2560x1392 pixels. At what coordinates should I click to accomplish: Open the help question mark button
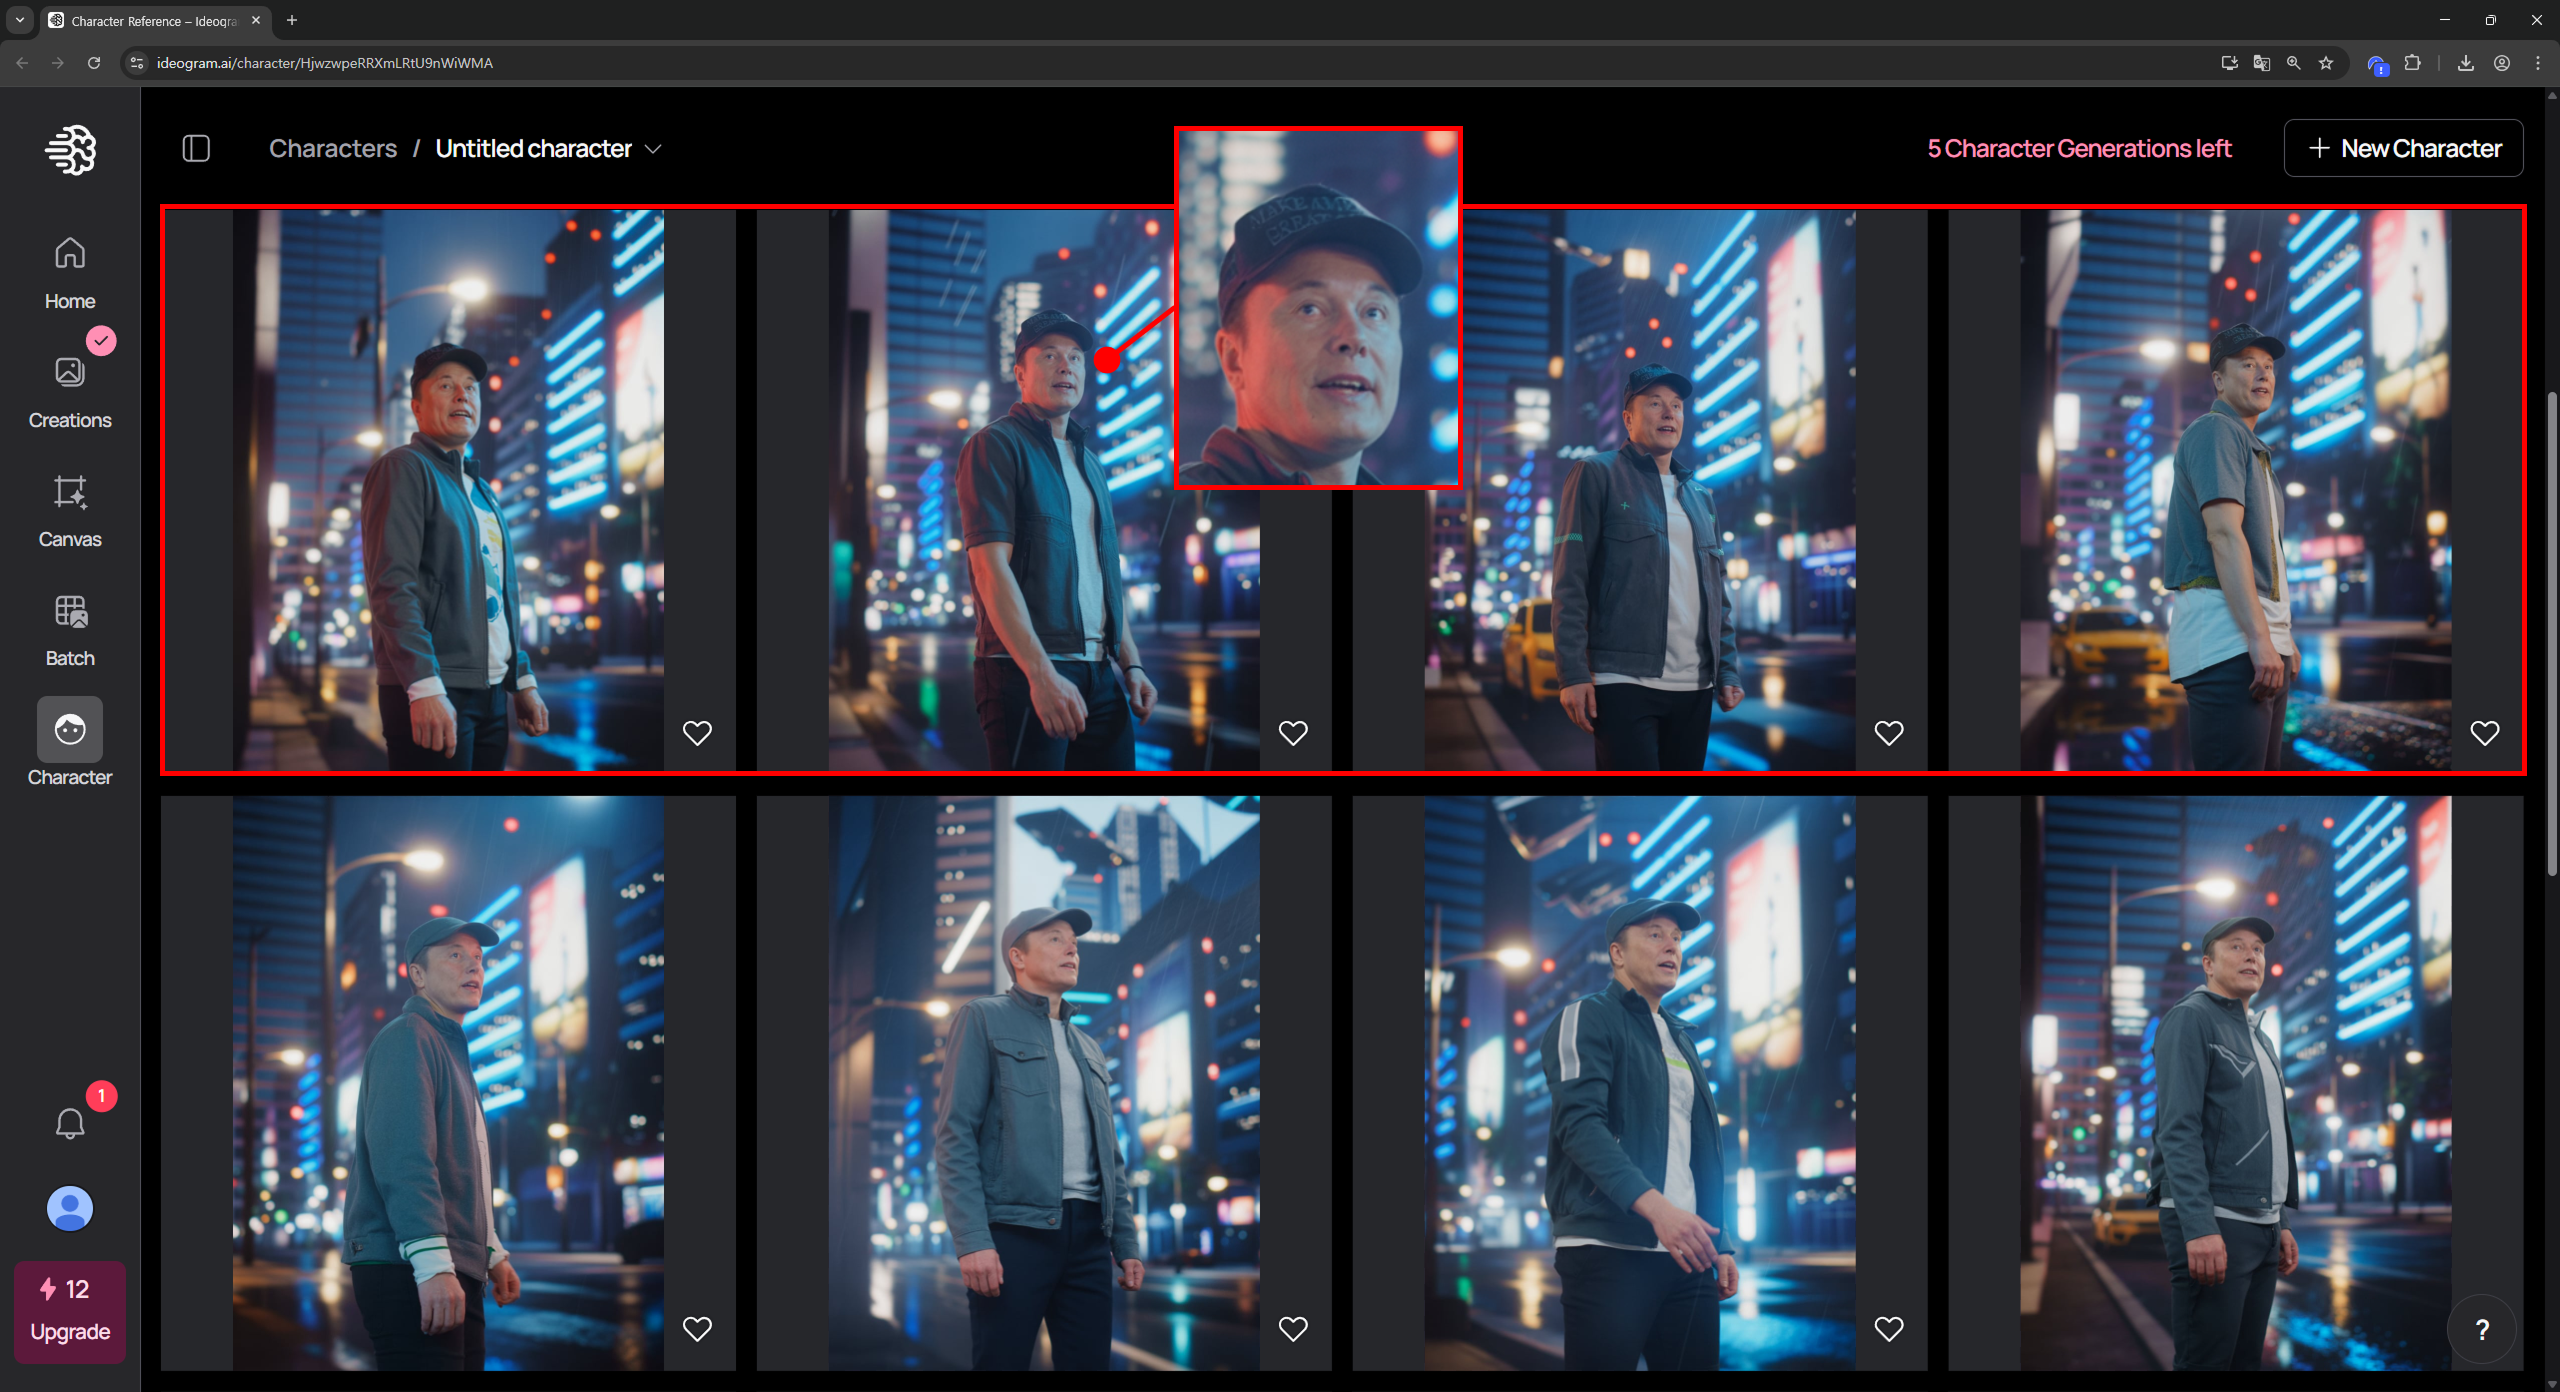click(2481, 1329)
